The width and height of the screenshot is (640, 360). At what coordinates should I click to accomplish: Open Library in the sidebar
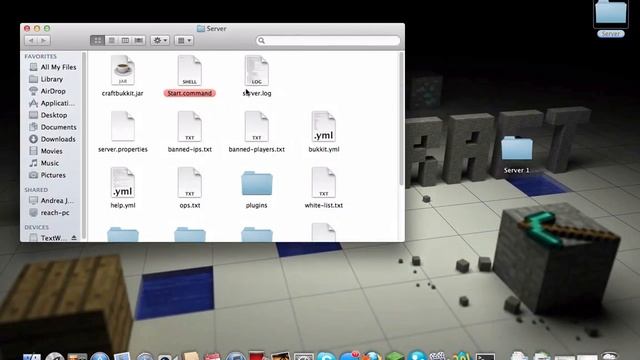click(53, 79)
